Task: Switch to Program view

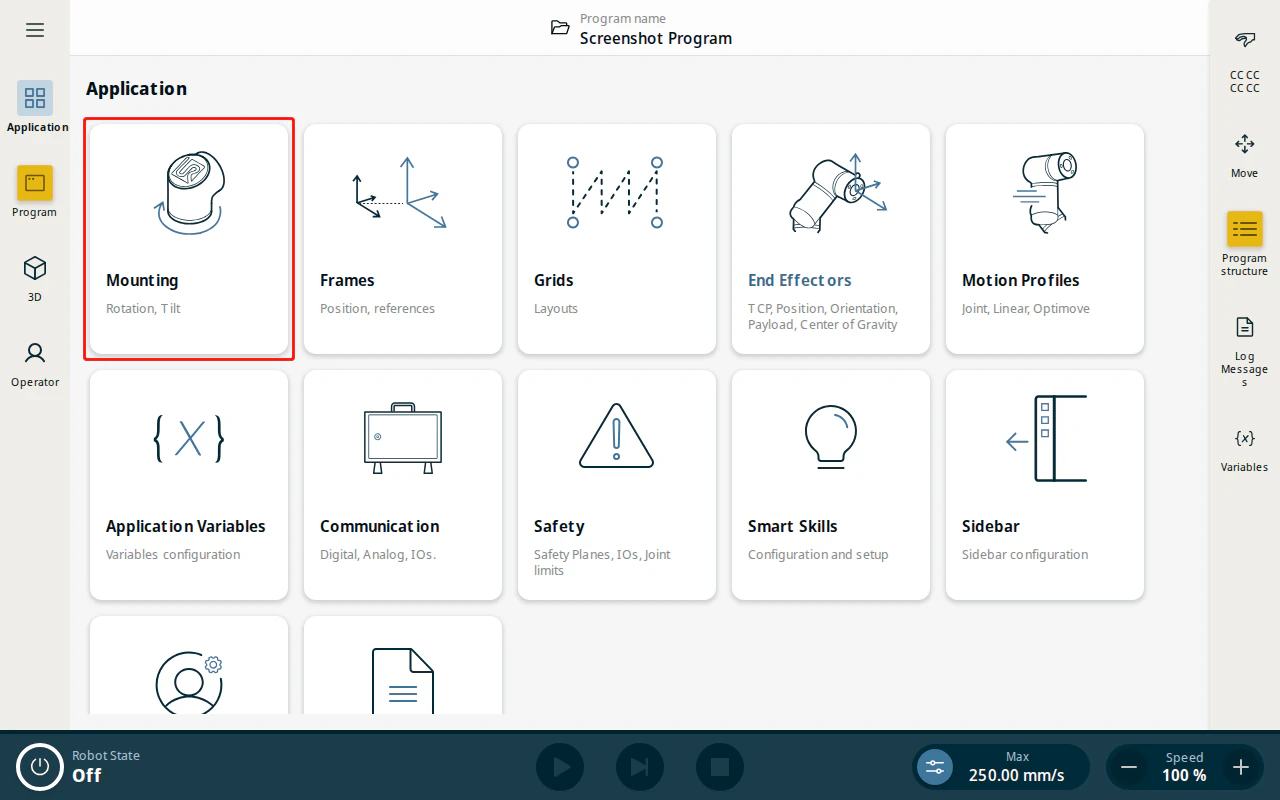Action: 35,192
